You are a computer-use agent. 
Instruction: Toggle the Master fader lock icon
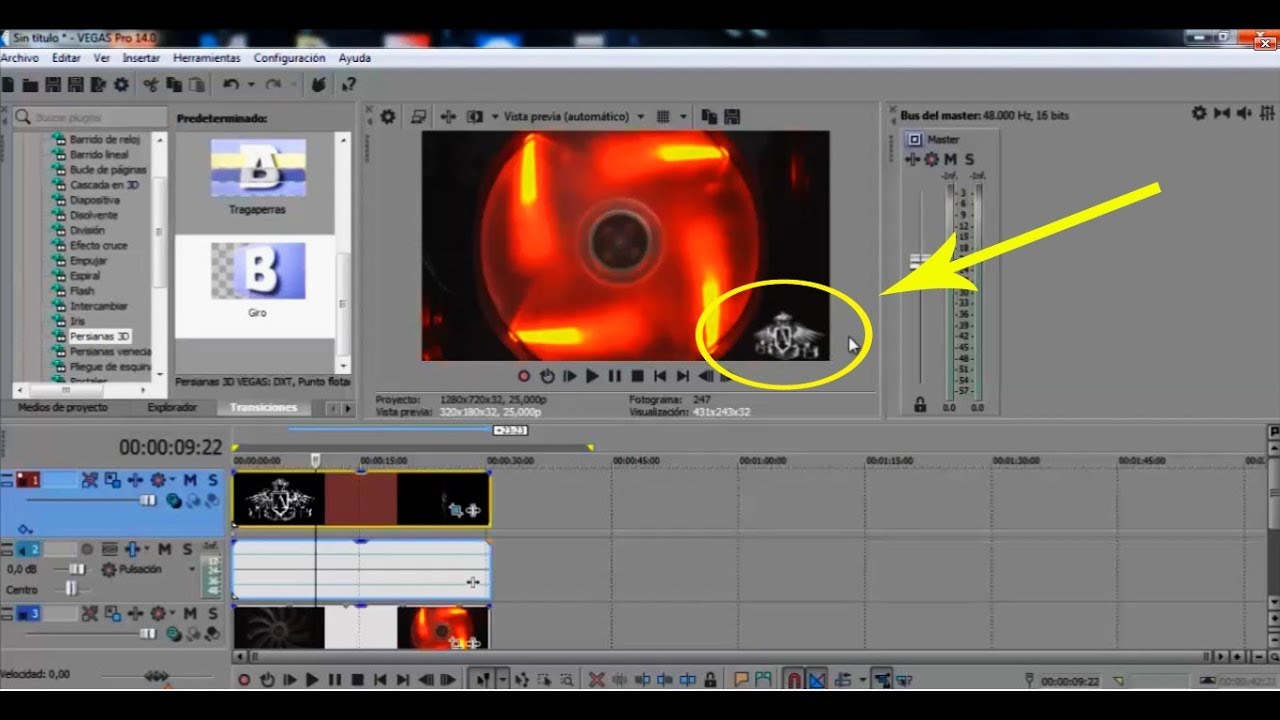(x=920, y=405)
